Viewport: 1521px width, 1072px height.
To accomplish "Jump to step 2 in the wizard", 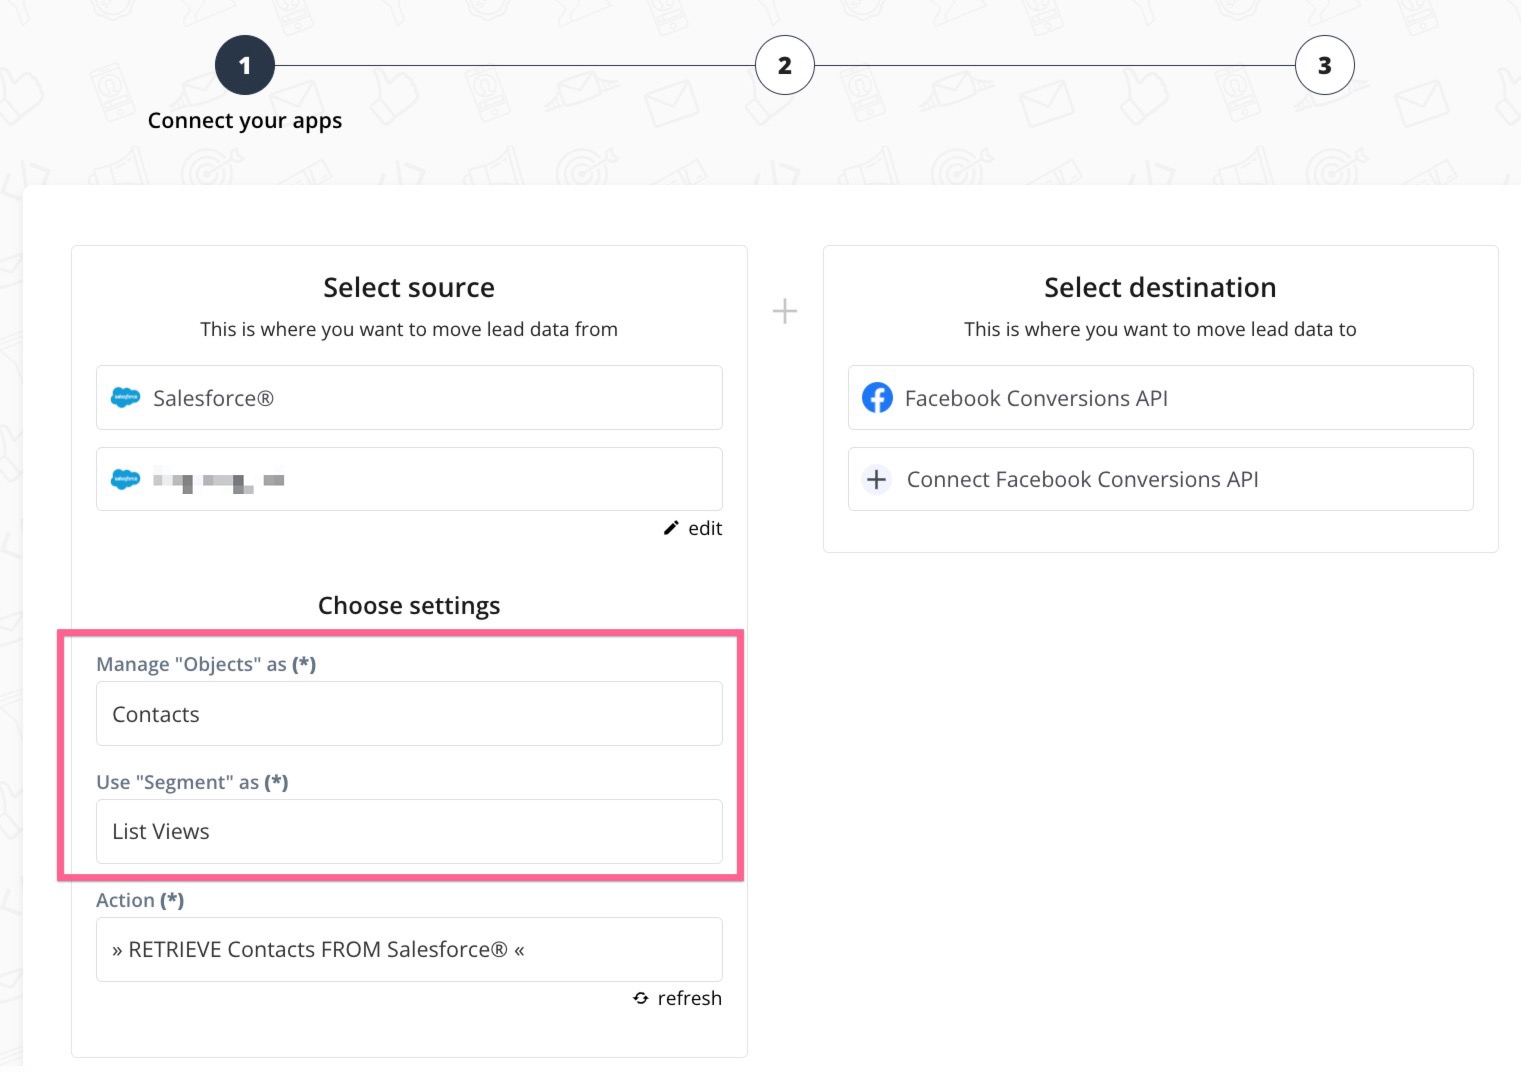I will pos(785,66).
